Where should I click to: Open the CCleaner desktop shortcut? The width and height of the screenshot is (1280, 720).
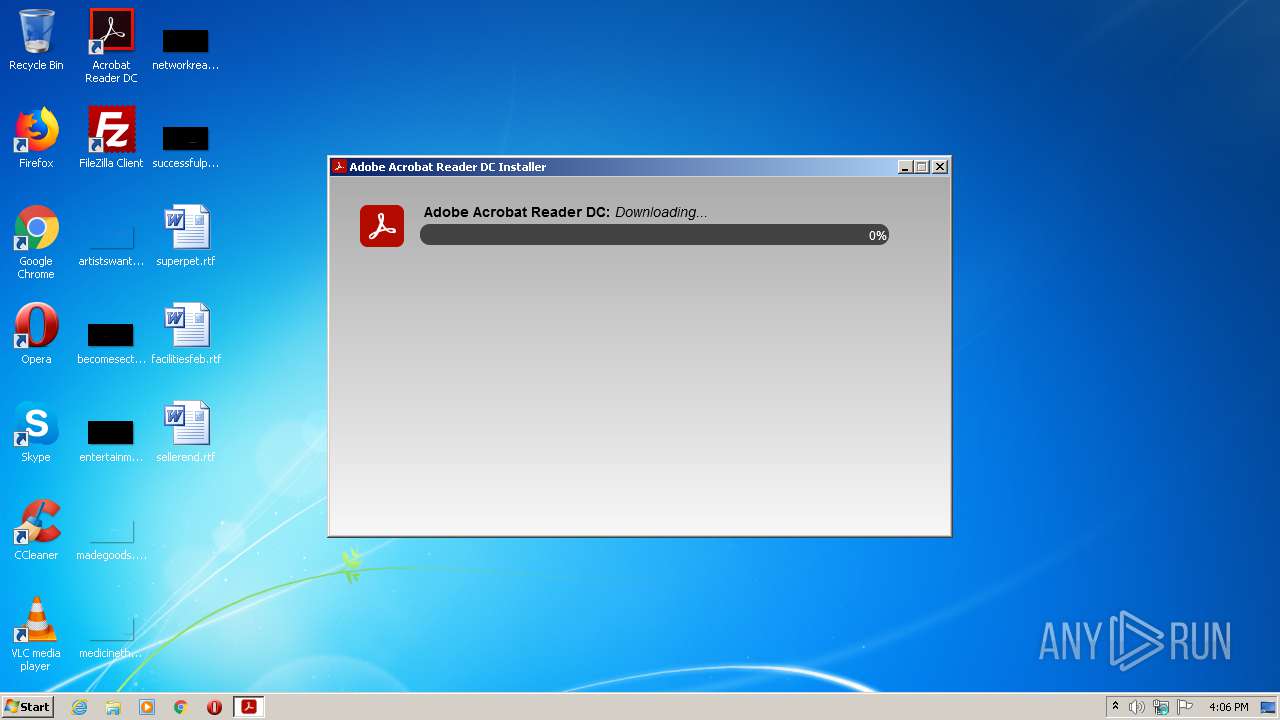36,530
